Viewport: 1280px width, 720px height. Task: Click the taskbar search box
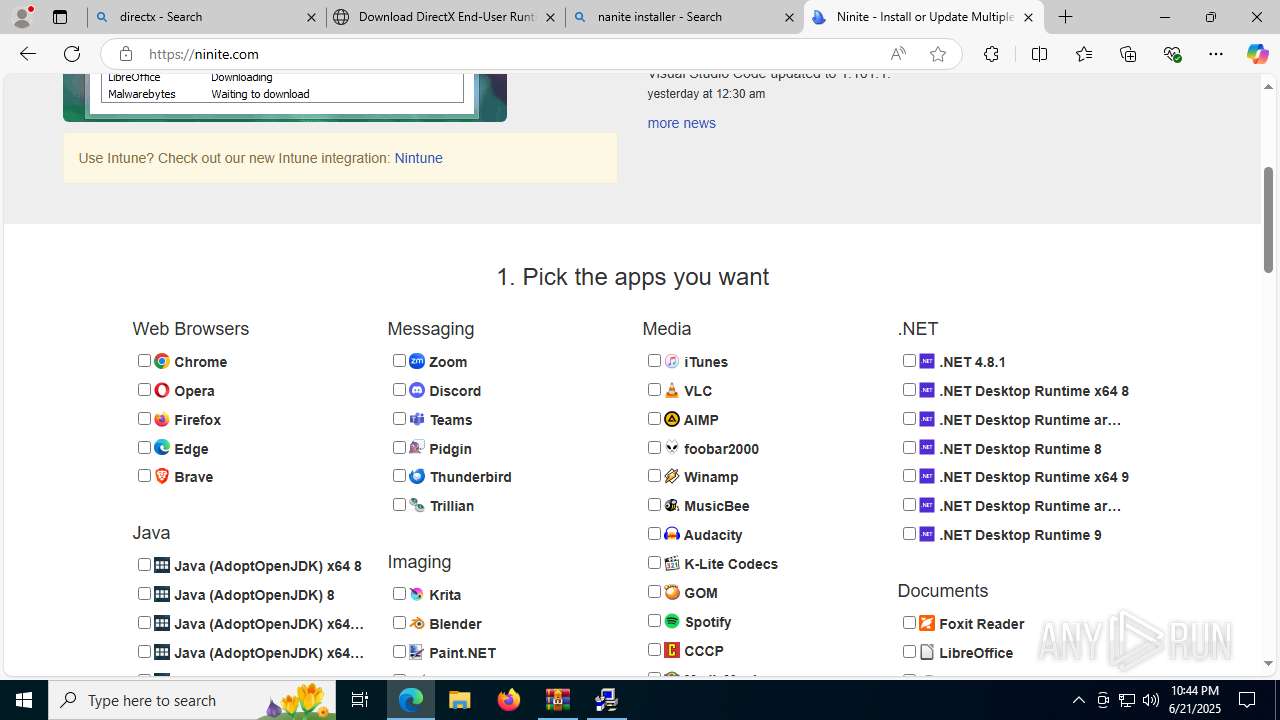[x=192, y=700]
